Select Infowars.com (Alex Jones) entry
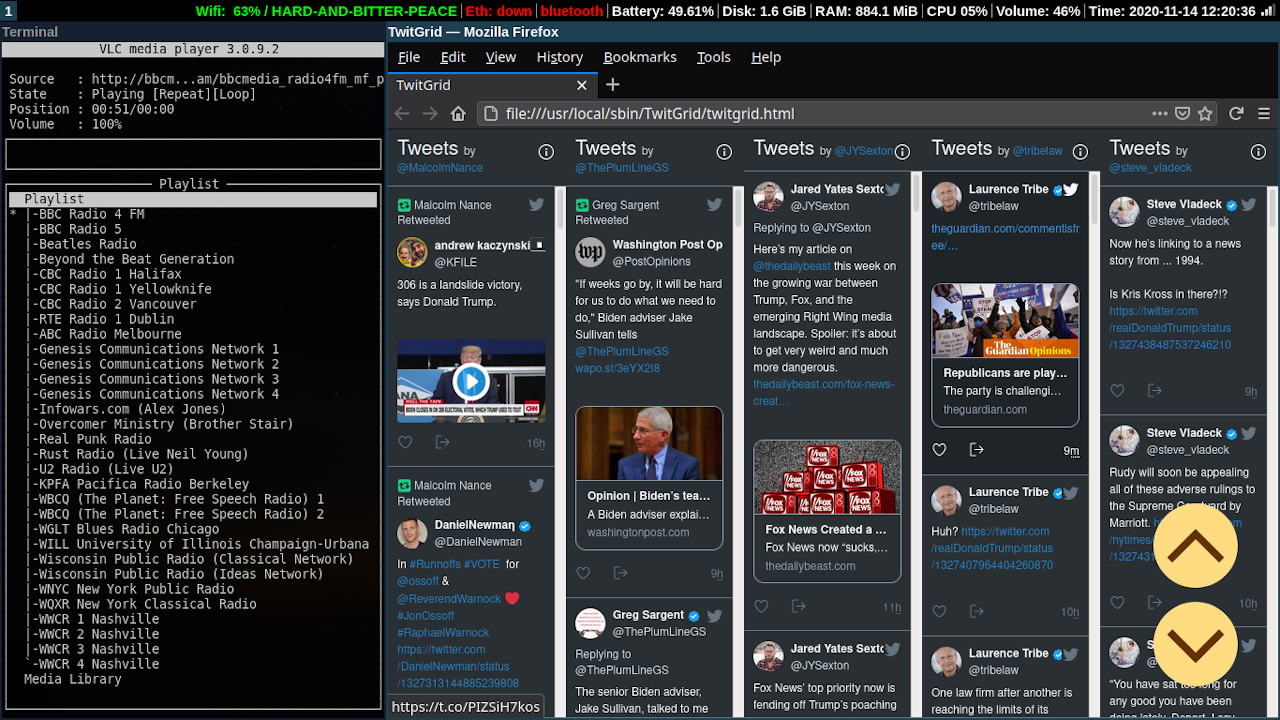This screenshot has width=1280, height=720. tap(130, 409)
